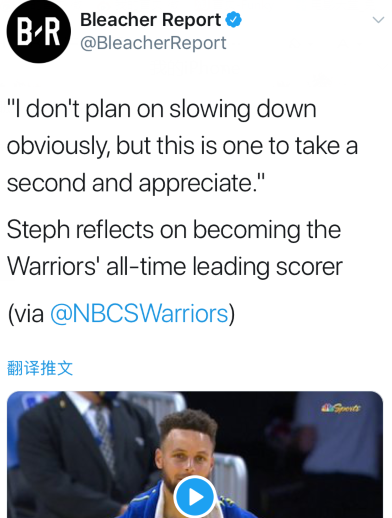Screen dimensions: 392x518
Task: Play the video with the play button
Action: tap(195, 497)
